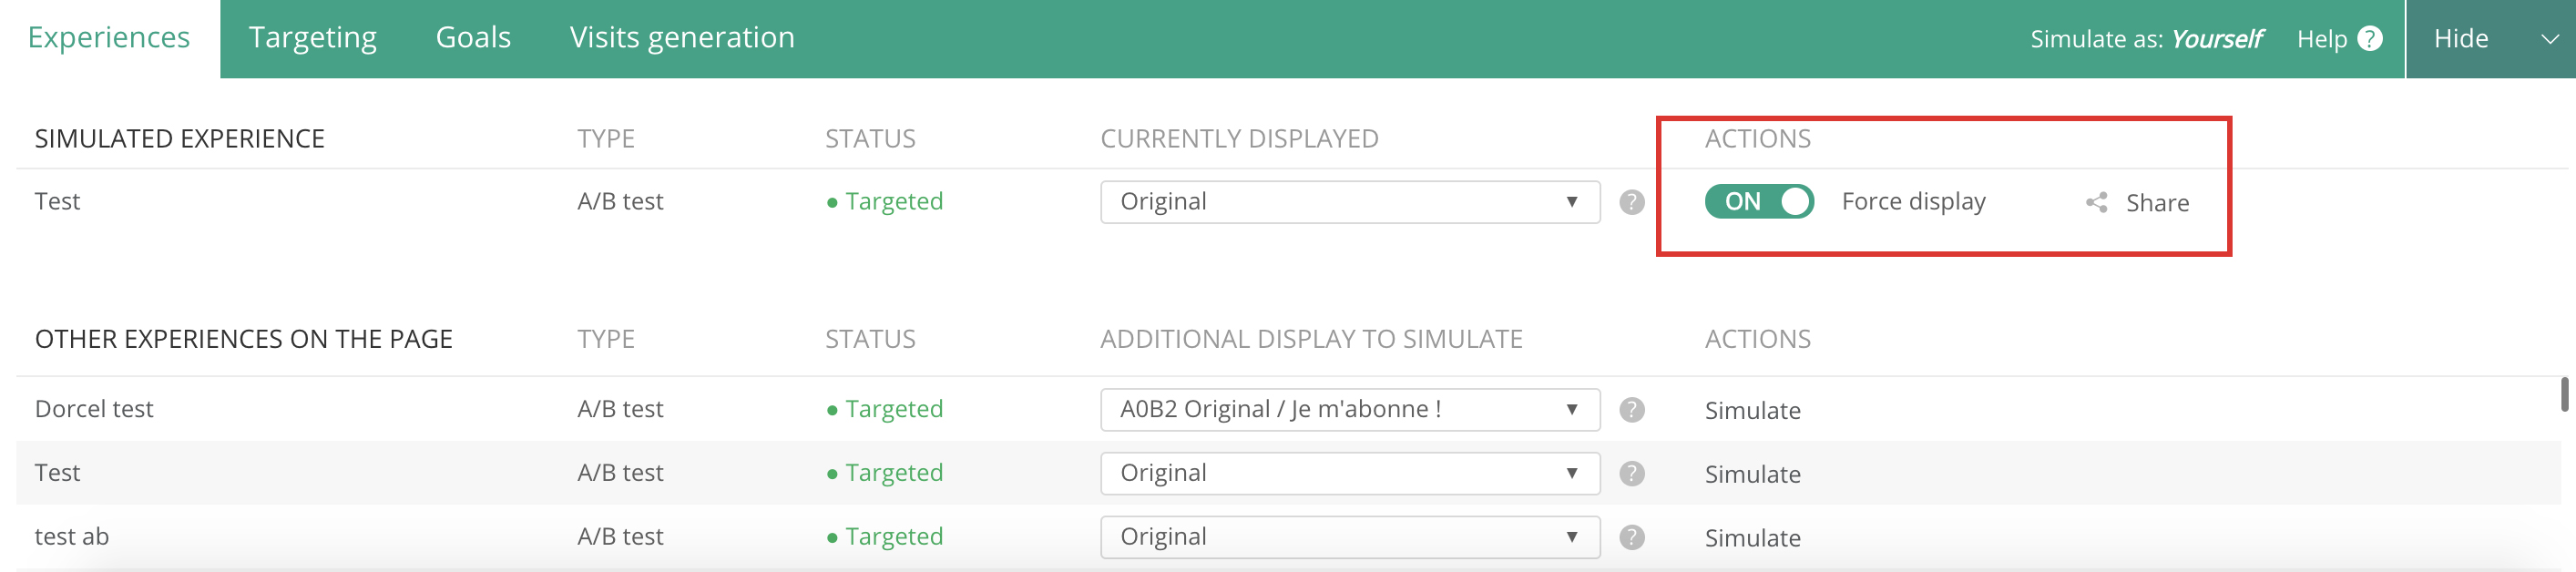
Task: Open help icon for simulated Test display
Action: pos(1631,202)
